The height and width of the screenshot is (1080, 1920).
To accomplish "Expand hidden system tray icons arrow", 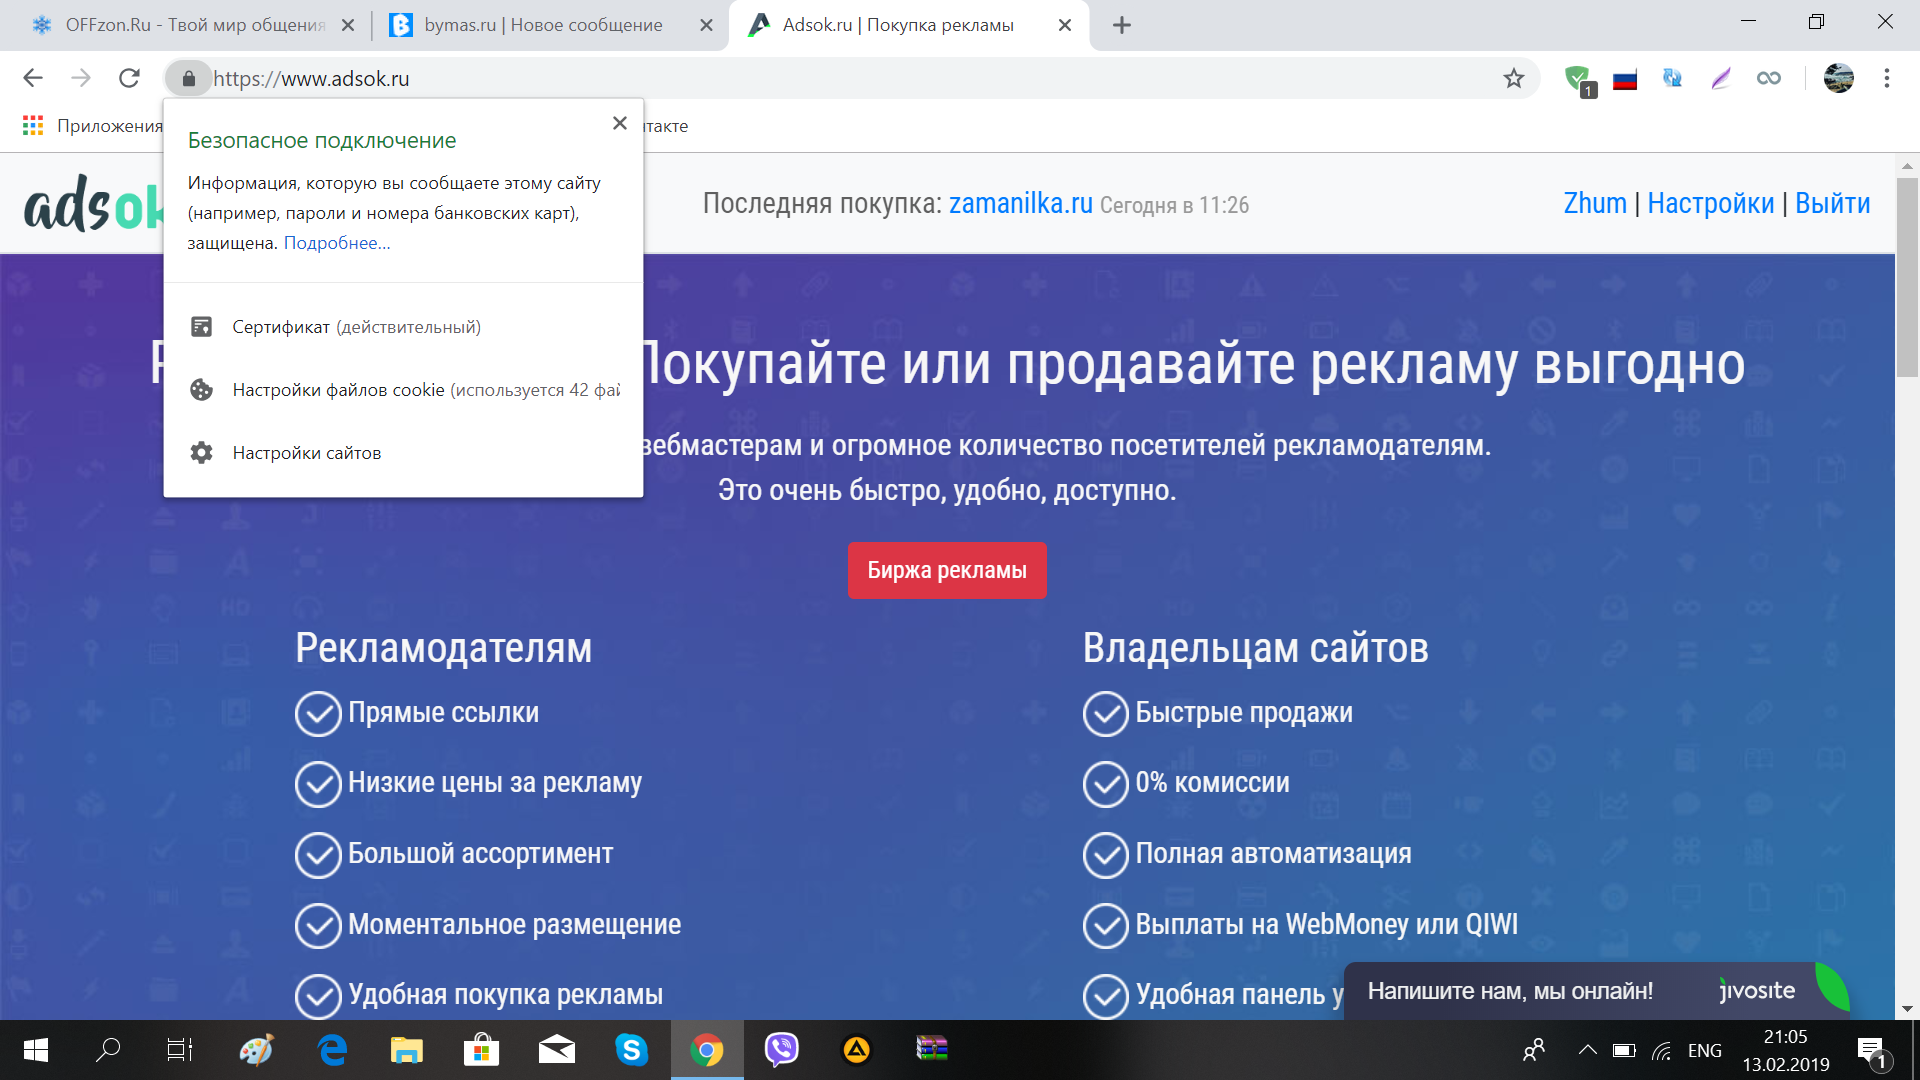I will click(x=1587, y=1050).
